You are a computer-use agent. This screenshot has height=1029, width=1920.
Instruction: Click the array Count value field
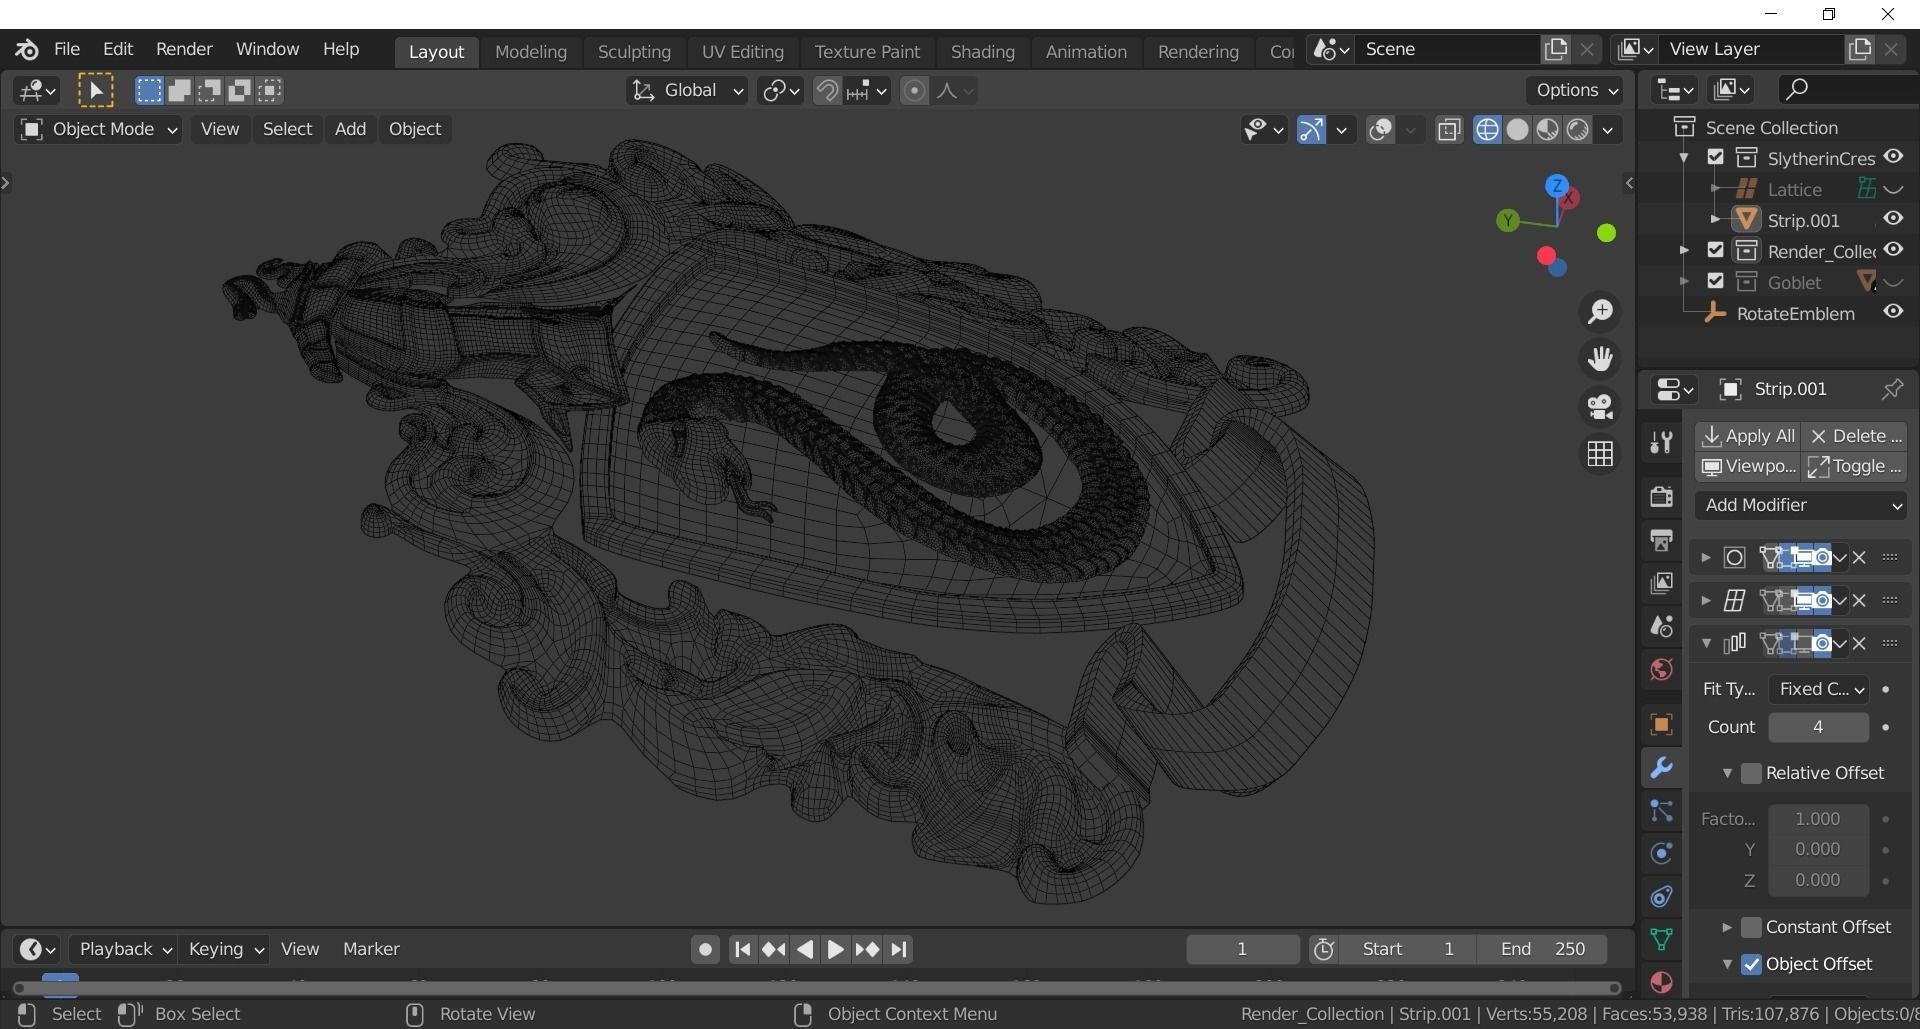pyautogui.click(x=1817, y=727)
